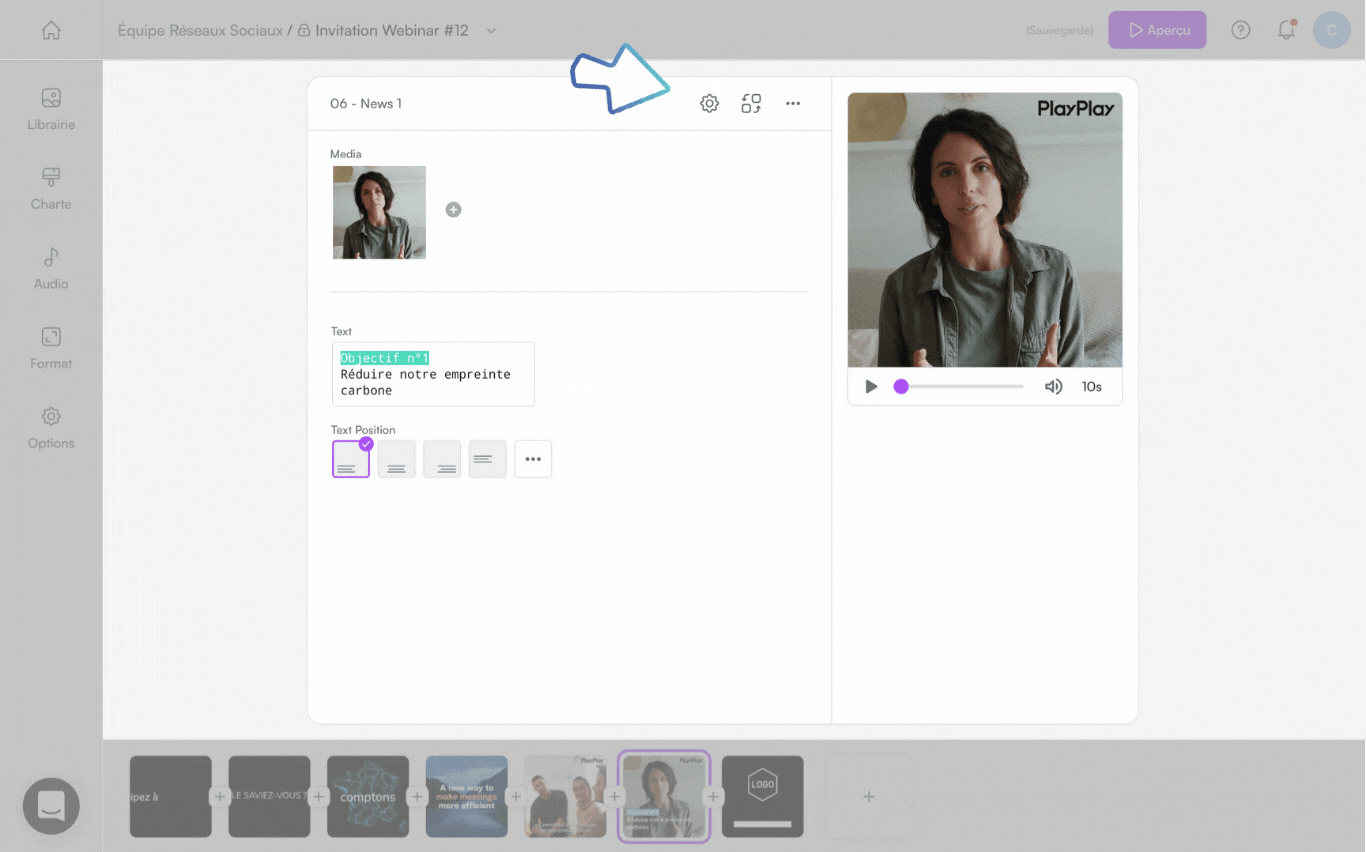The image size is (1366, 852).
Task: Open the Options sidebar item
Action: [51, 427]
